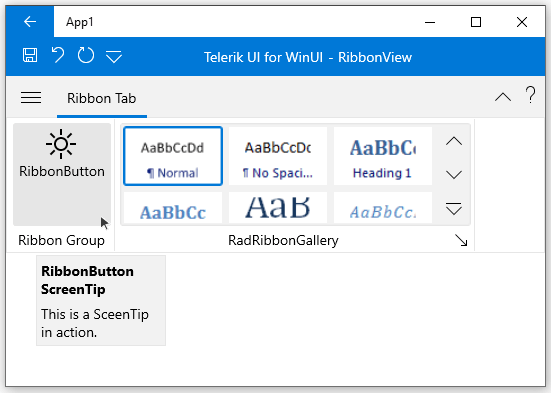551x393 pixels.
Task: Select the large AaB title style thumbnail
Action: (278, 207)
